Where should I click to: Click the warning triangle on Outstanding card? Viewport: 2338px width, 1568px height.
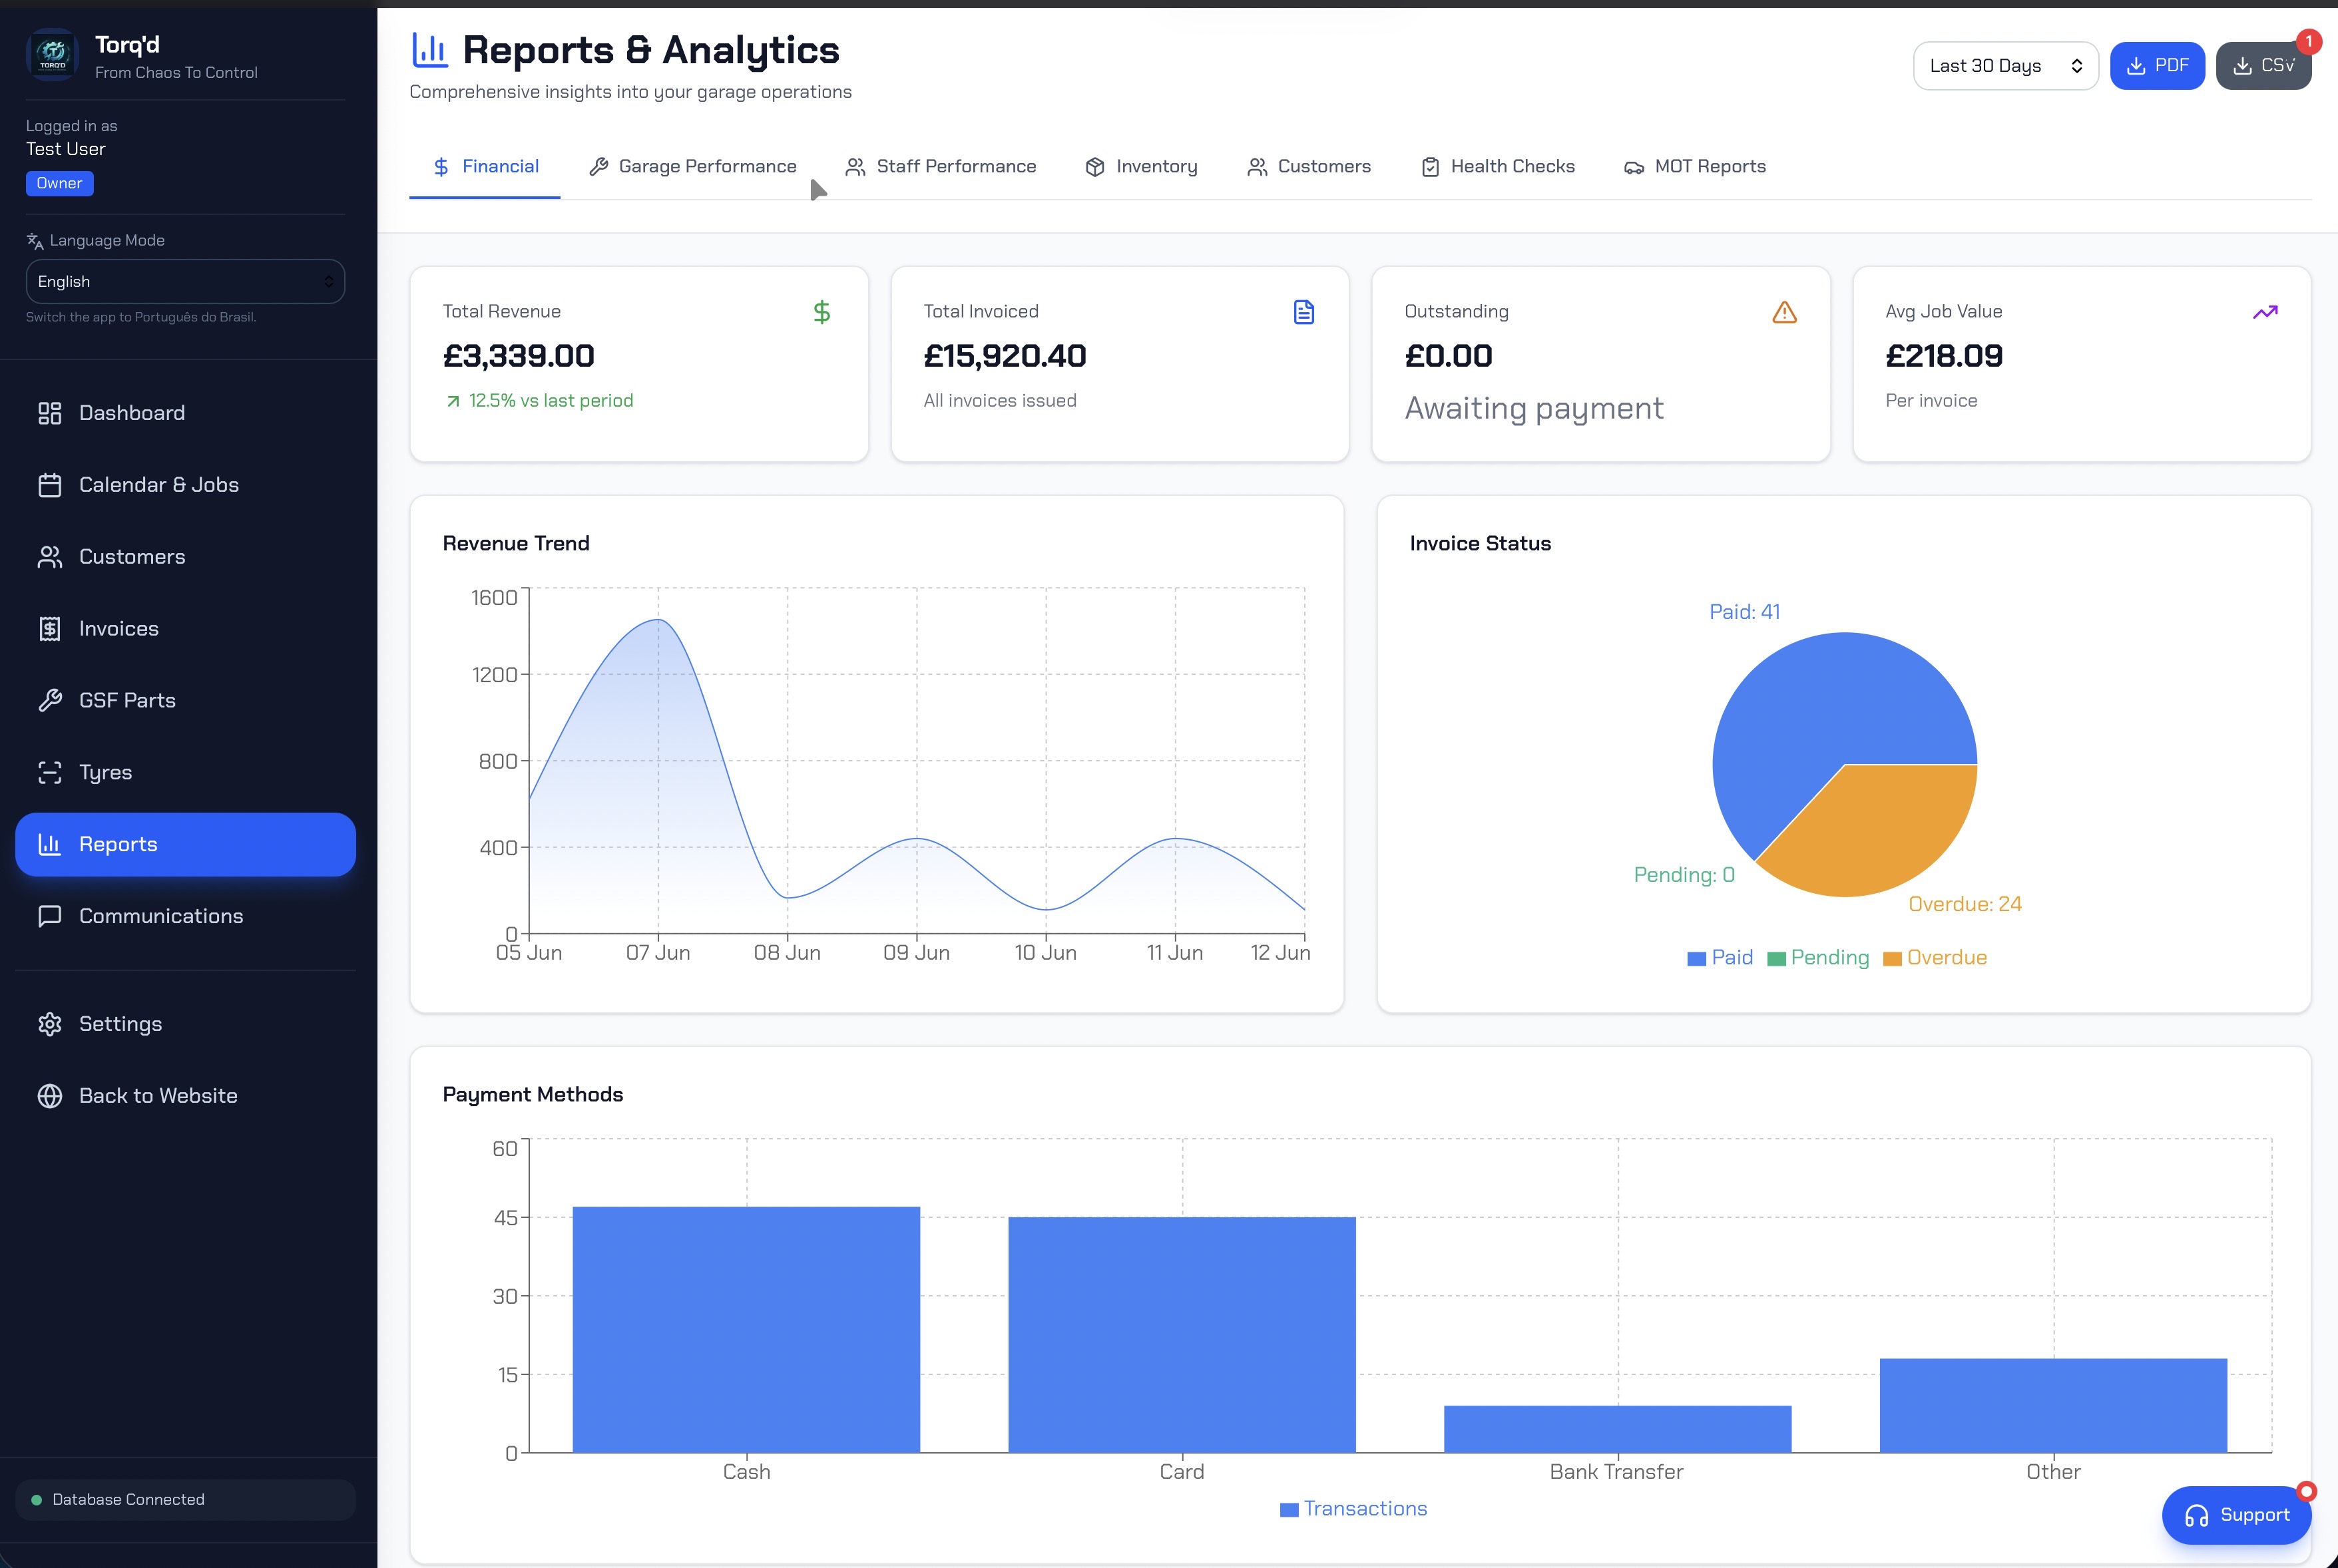[x=1785, y=312]
